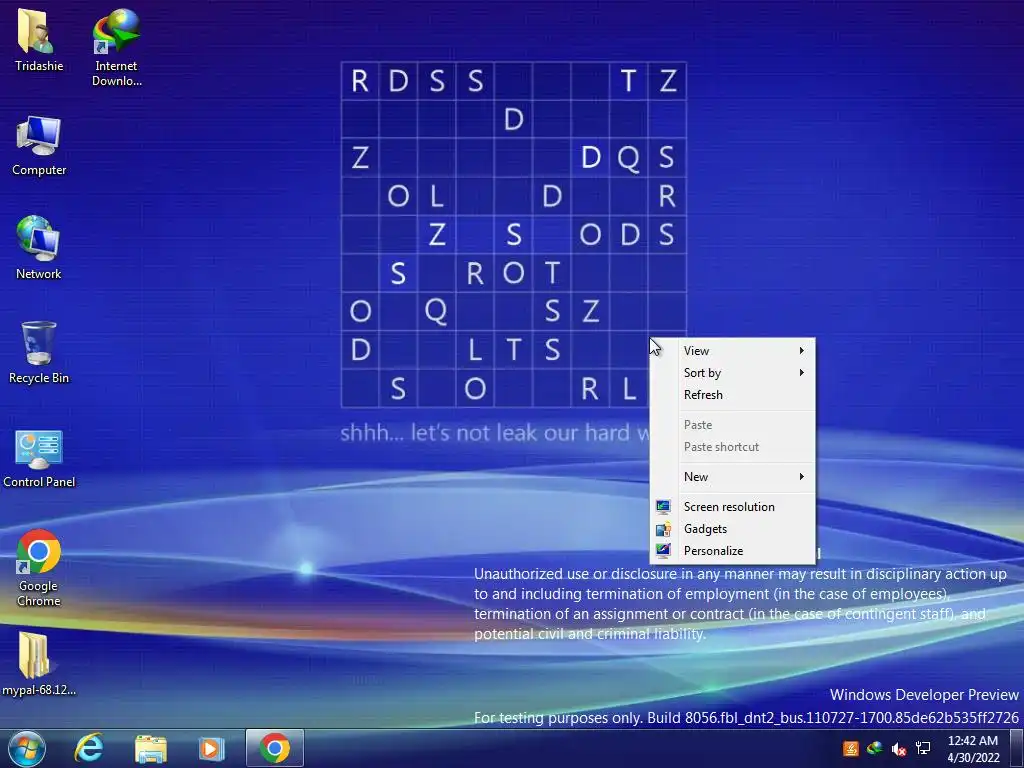Open Screen resolution from the context menu
The image size is (1024, 768).
(x=733, y=507)
